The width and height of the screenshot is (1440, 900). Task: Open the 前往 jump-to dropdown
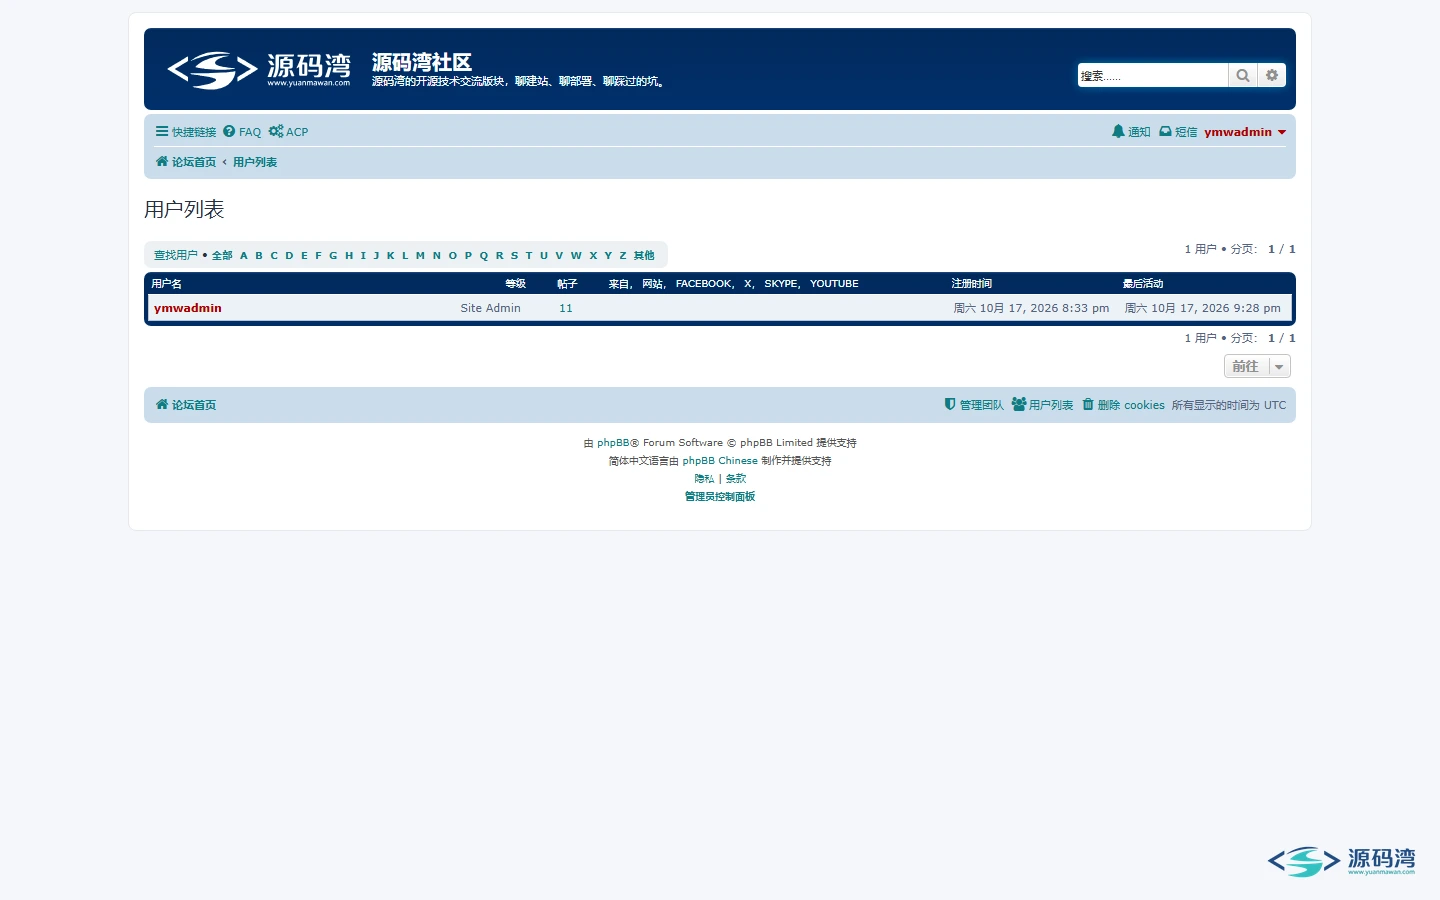point(1257,366)
